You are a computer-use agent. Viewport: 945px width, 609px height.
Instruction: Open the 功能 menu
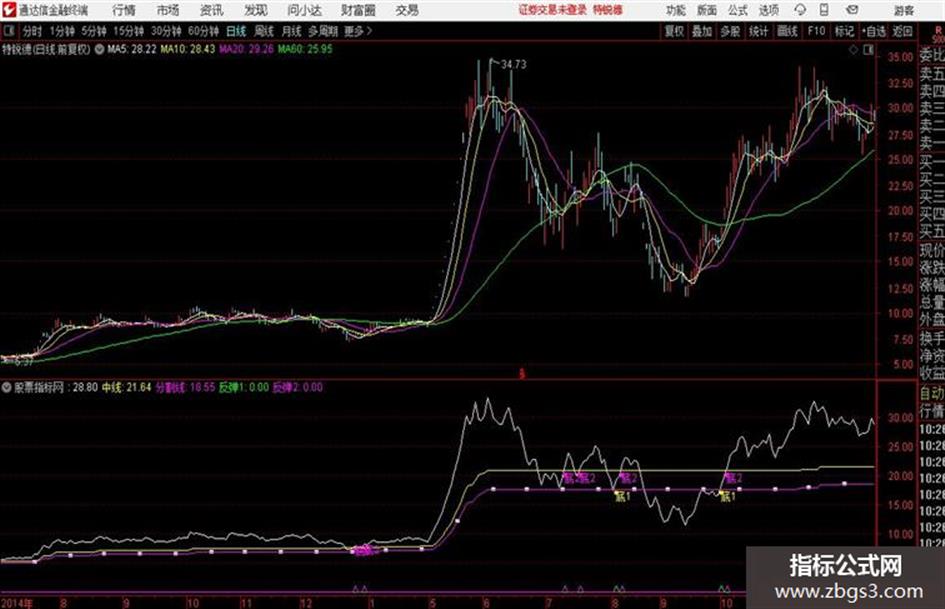tap(676, 10)
